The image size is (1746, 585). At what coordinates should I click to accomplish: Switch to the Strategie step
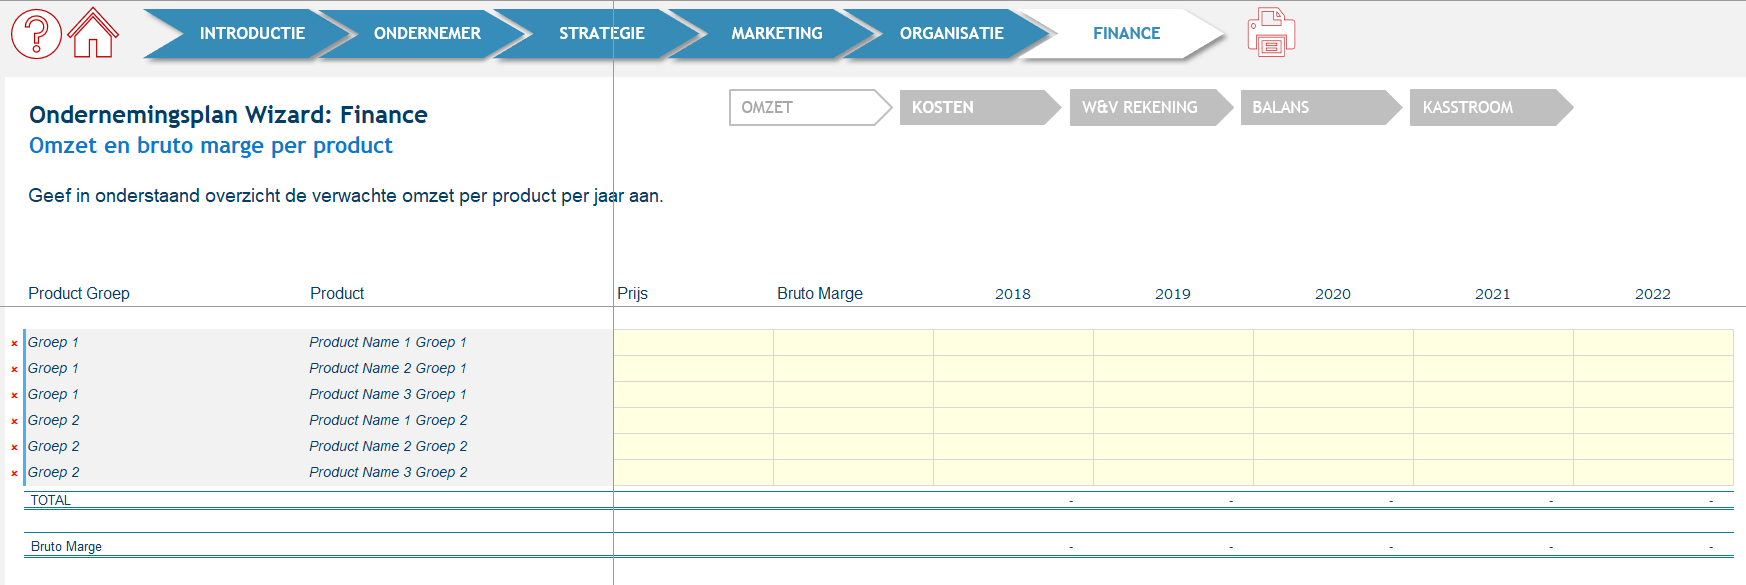tap(602, 33)
